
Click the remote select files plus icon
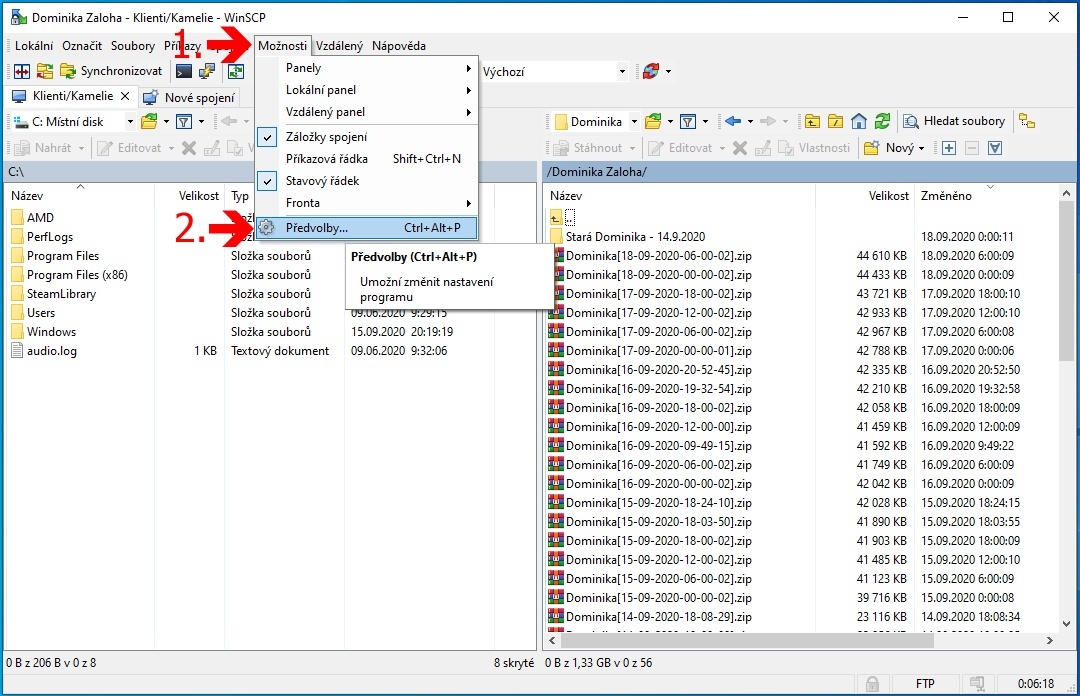point(949,148)
